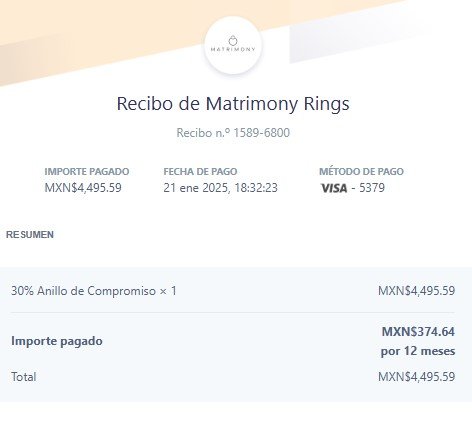
Task: Click the MXN$4,495.59 amount under Importe Pagado
Action: pyautogui.click(x=83, y=188)
